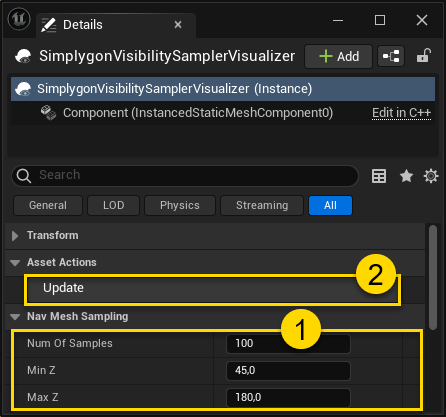The image size is (446, 417).
Task: Filter by the Streaming category
Action: 262,205
